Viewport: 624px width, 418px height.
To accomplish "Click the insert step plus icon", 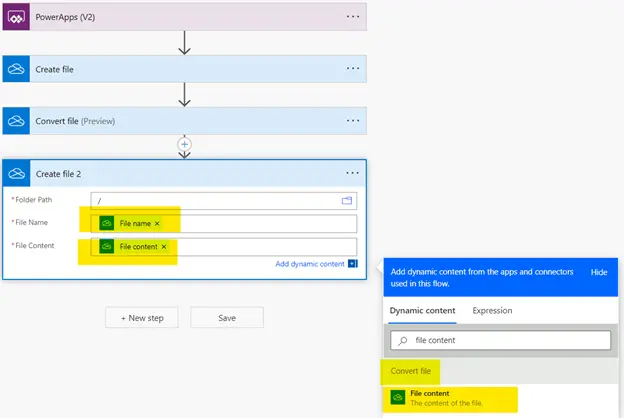I will [x=184, y=144].
